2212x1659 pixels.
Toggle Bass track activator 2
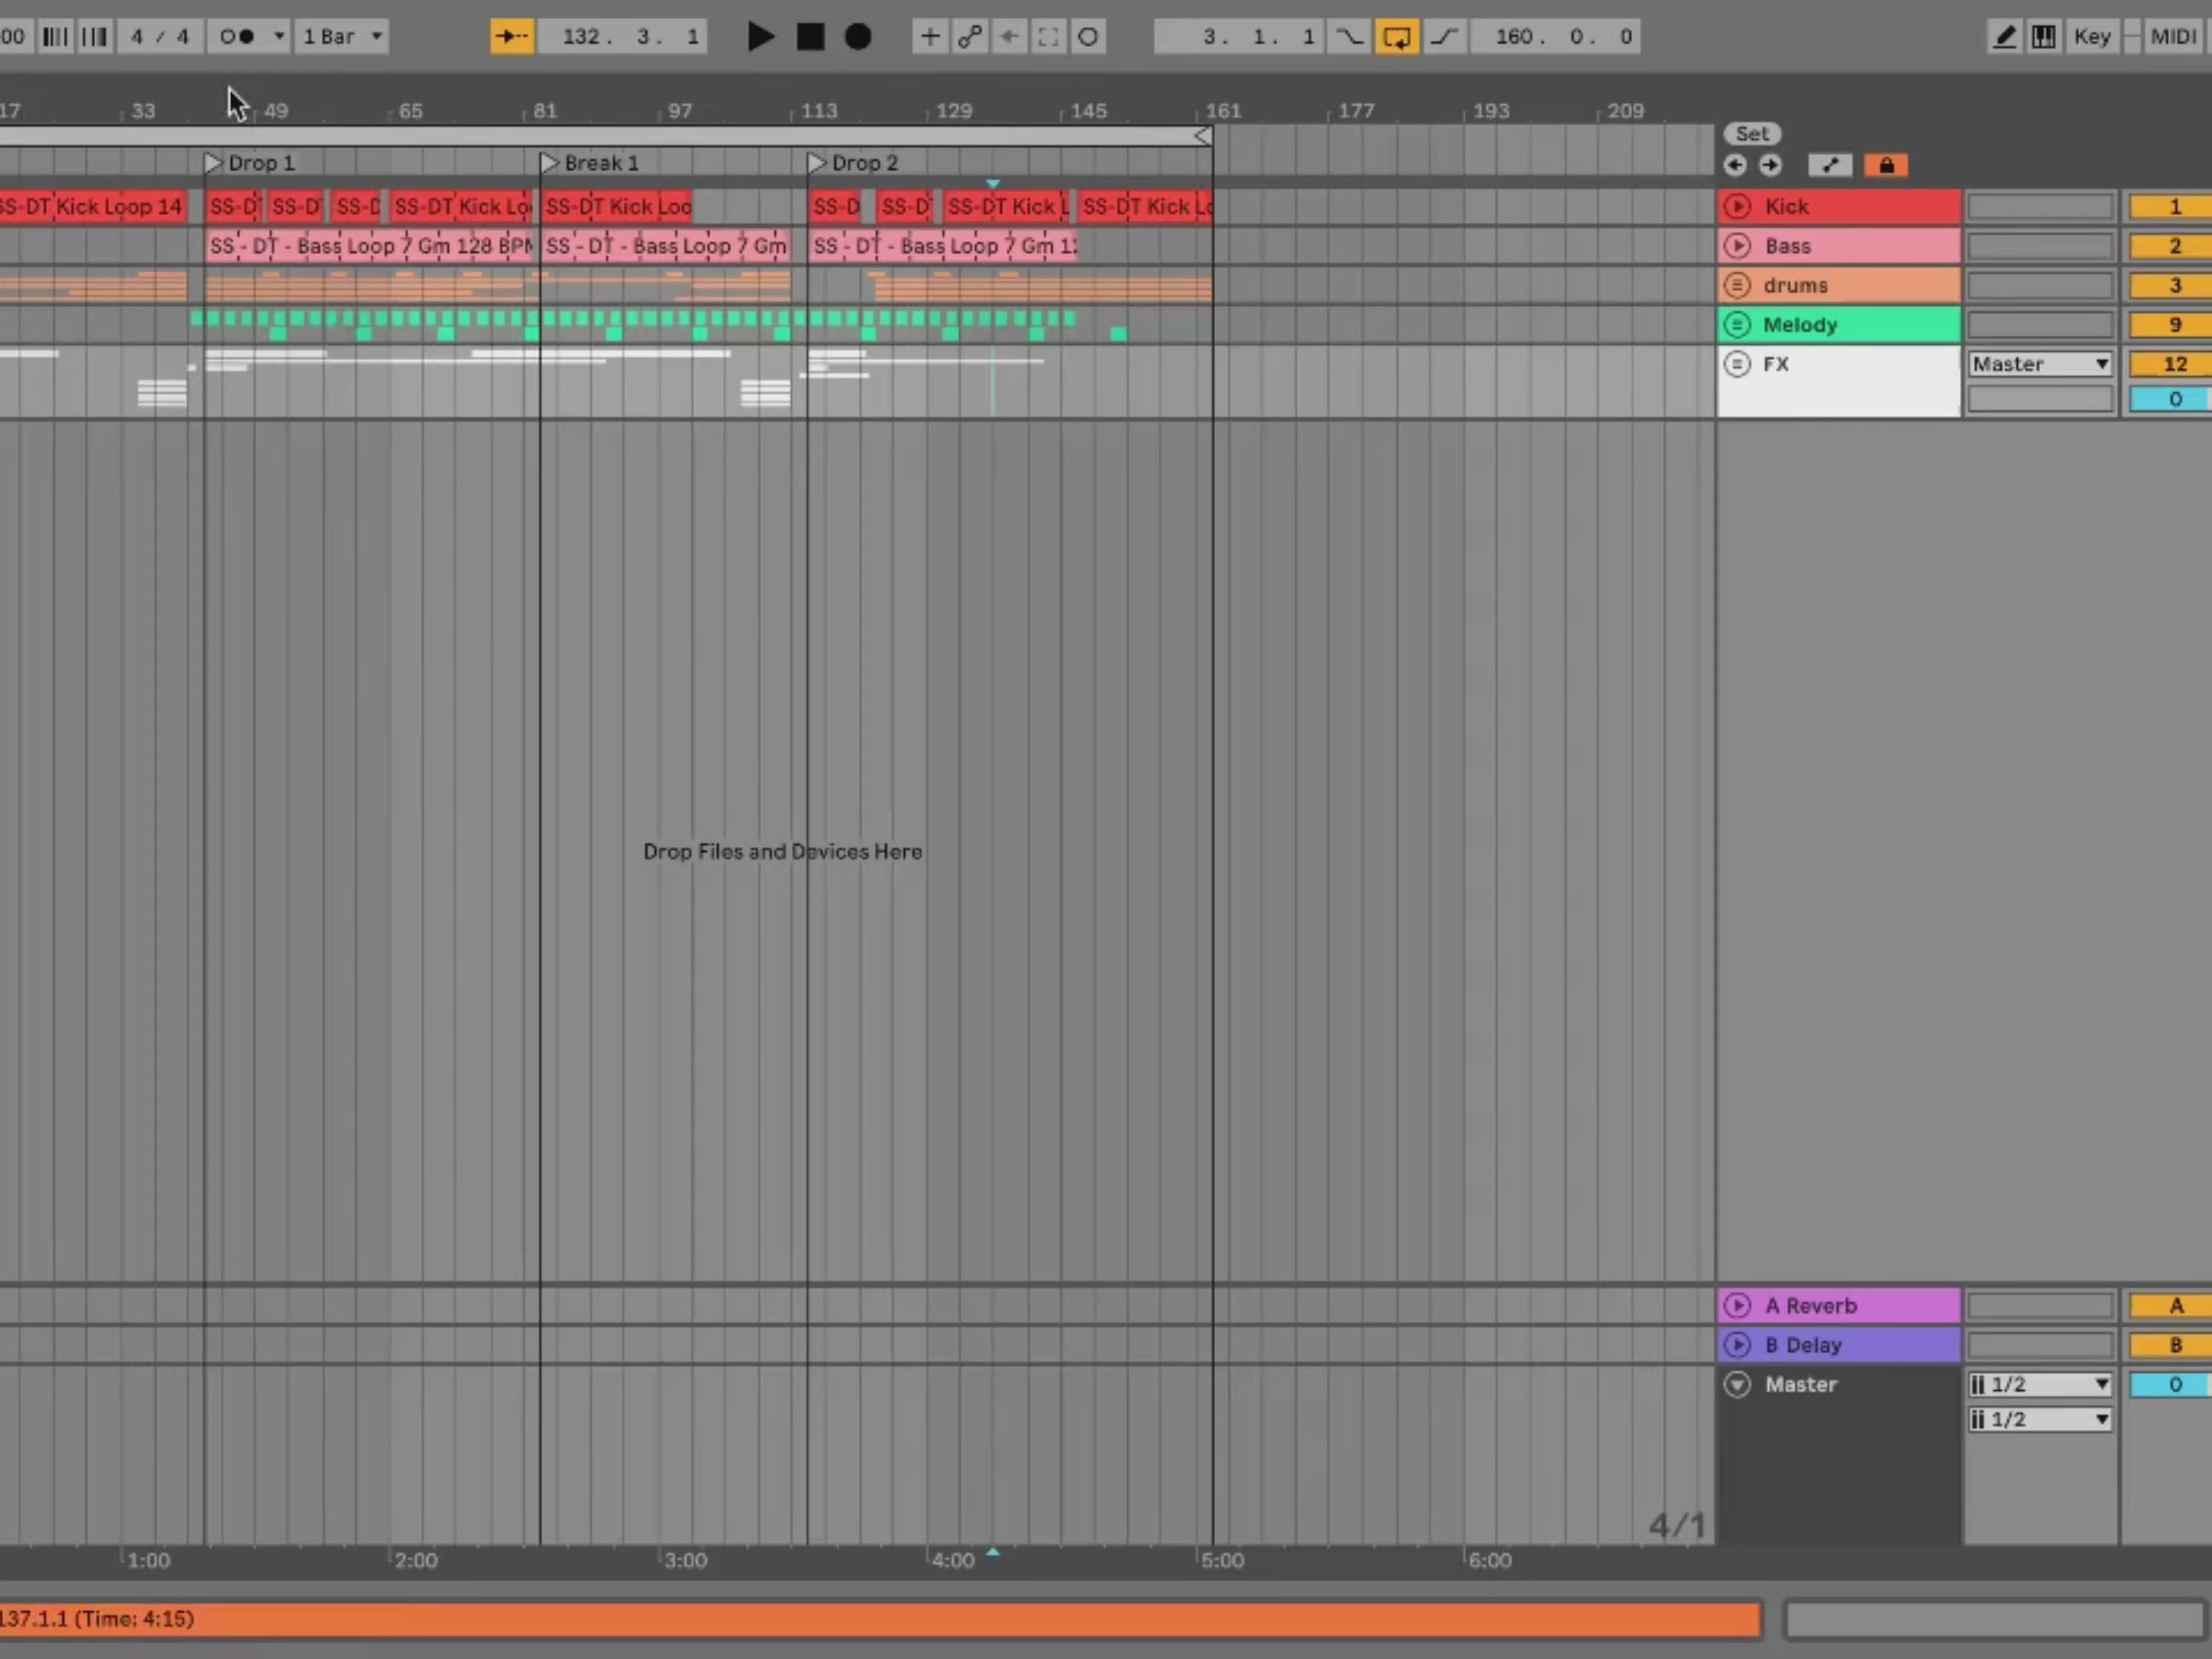(2172, 246)
